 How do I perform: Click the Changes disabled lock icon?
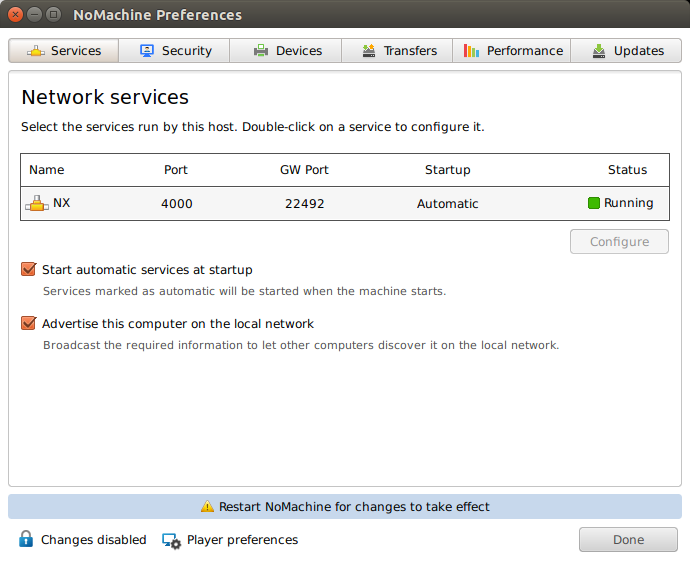[x=26, y=539]
